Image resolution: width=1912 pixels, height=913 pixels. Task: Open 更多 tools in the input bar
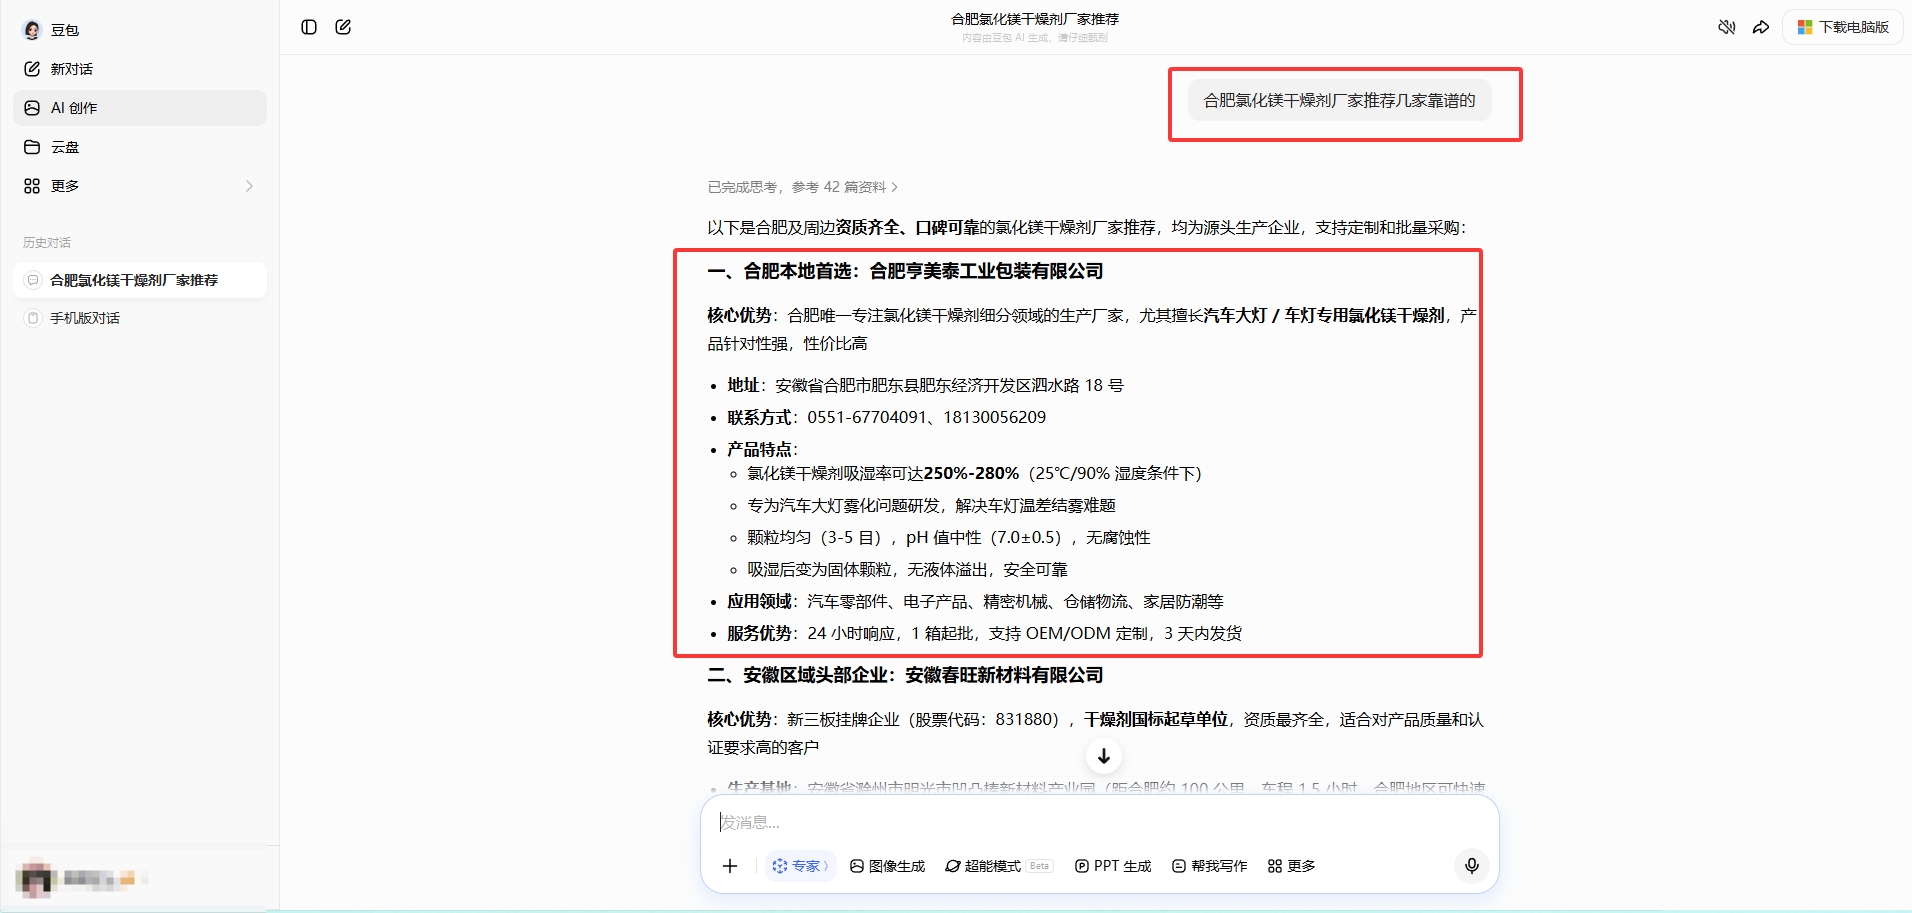1291,866
